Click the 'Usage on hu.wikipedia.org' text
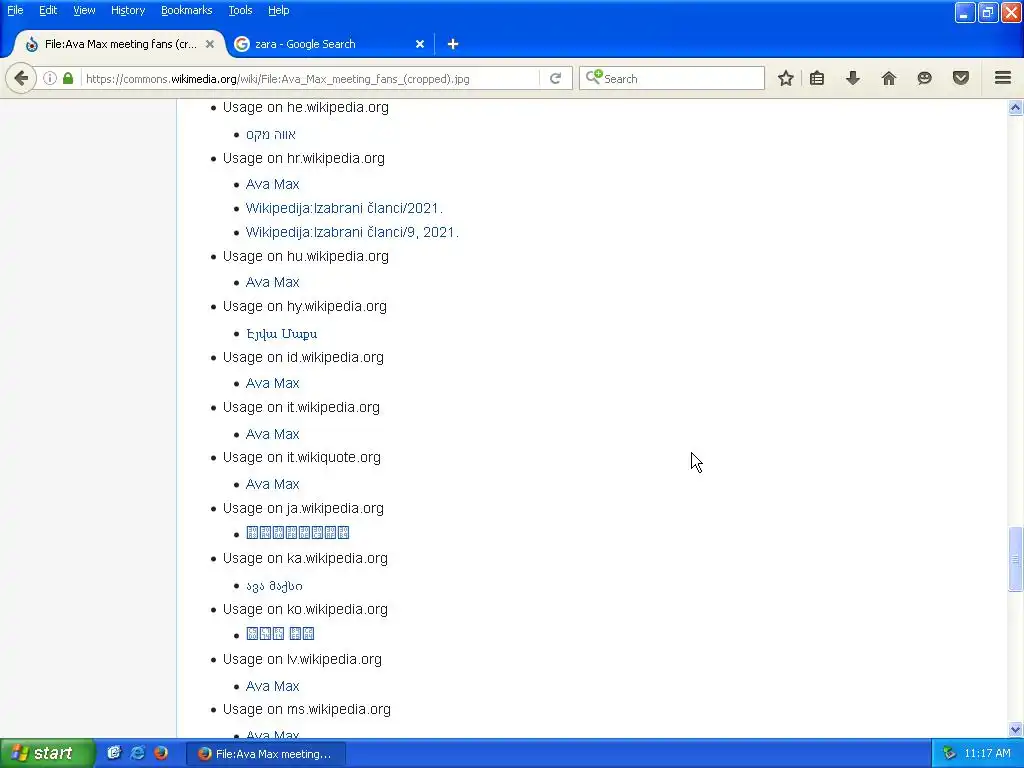The width and height of the screenshot is (1024, 768). [x=306, y=256]
